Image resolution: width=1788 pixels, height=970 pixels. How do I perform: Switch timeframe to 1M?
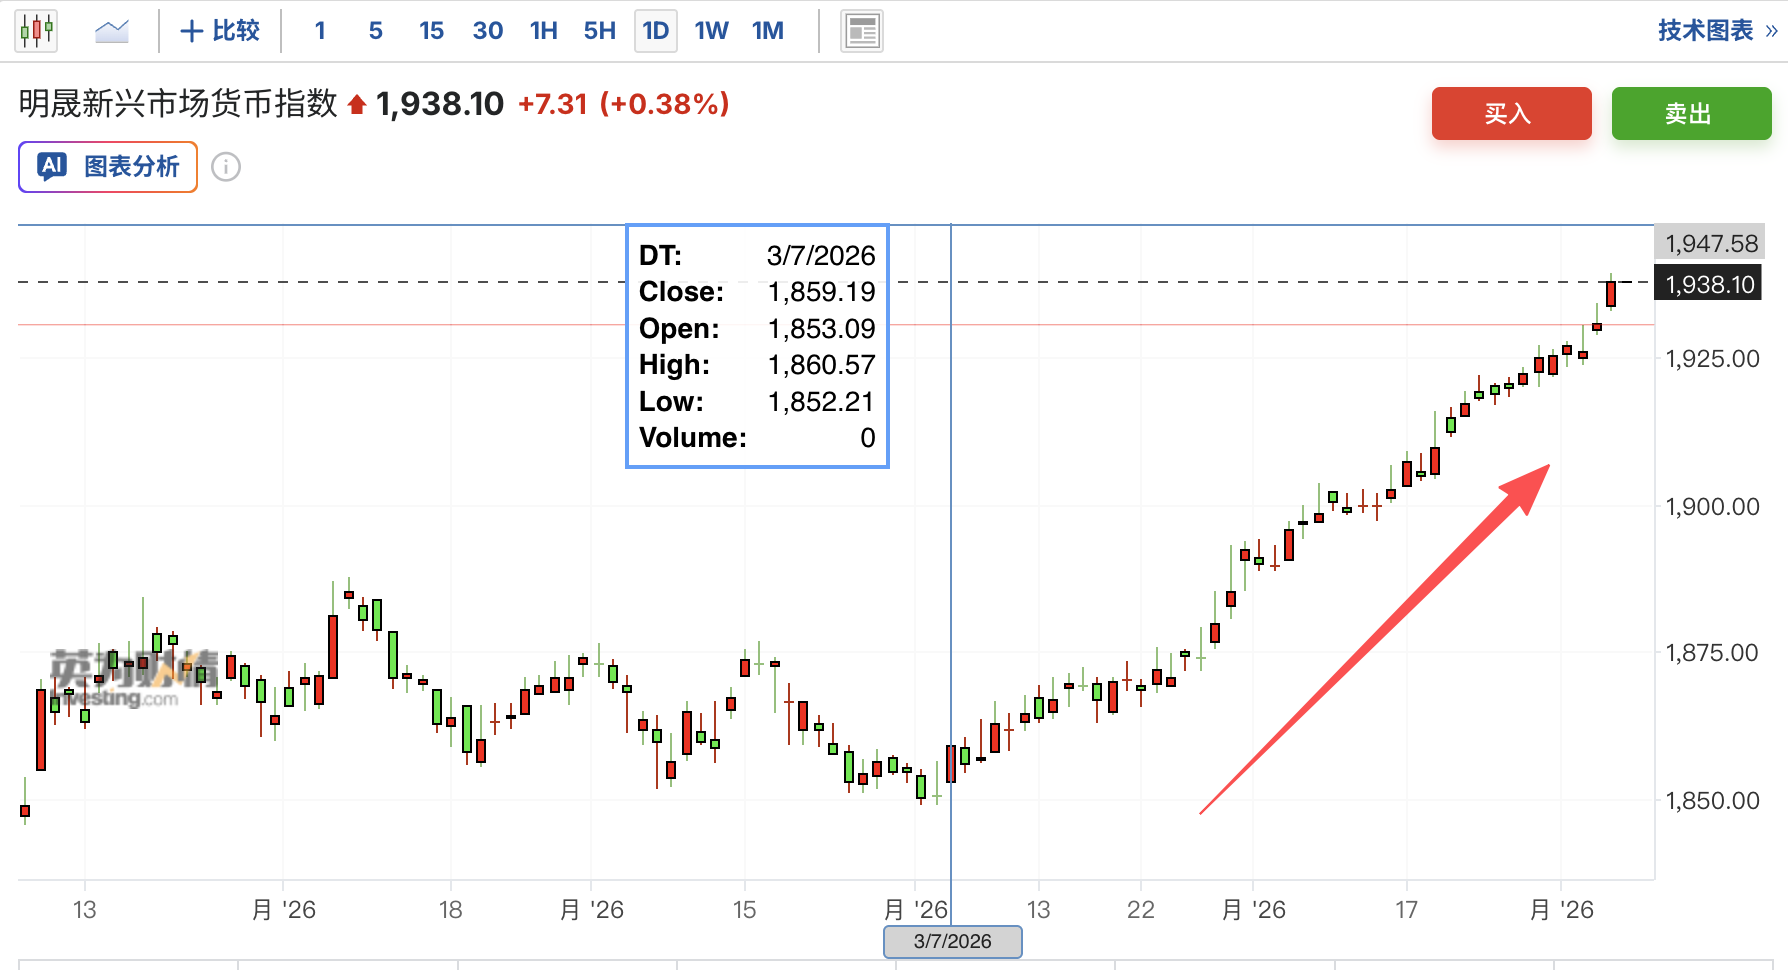coord(767,31)
